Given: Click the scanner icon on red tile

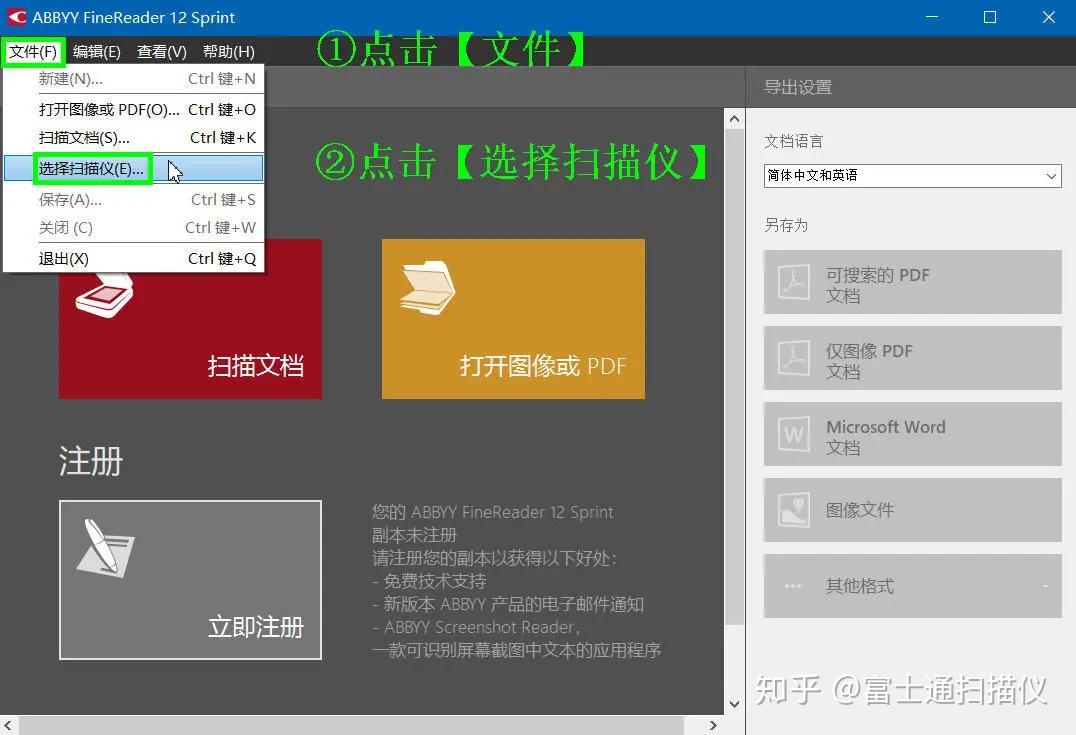Looking at the screenshot, I should coord(104,295).
